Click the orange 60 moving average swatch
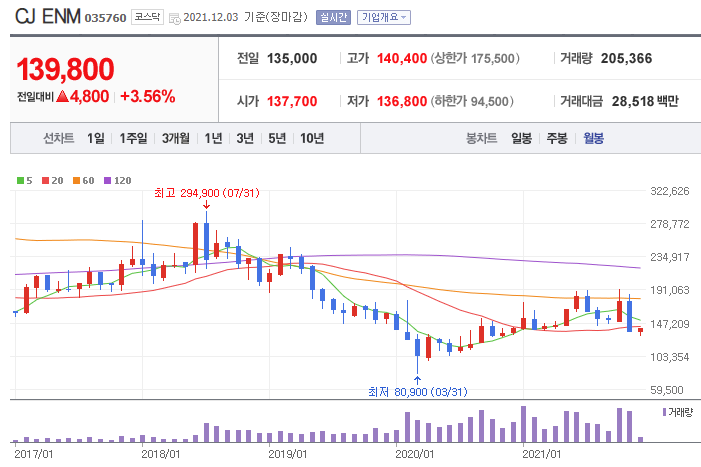Viewport: 701px width, 467px height. 76,181
